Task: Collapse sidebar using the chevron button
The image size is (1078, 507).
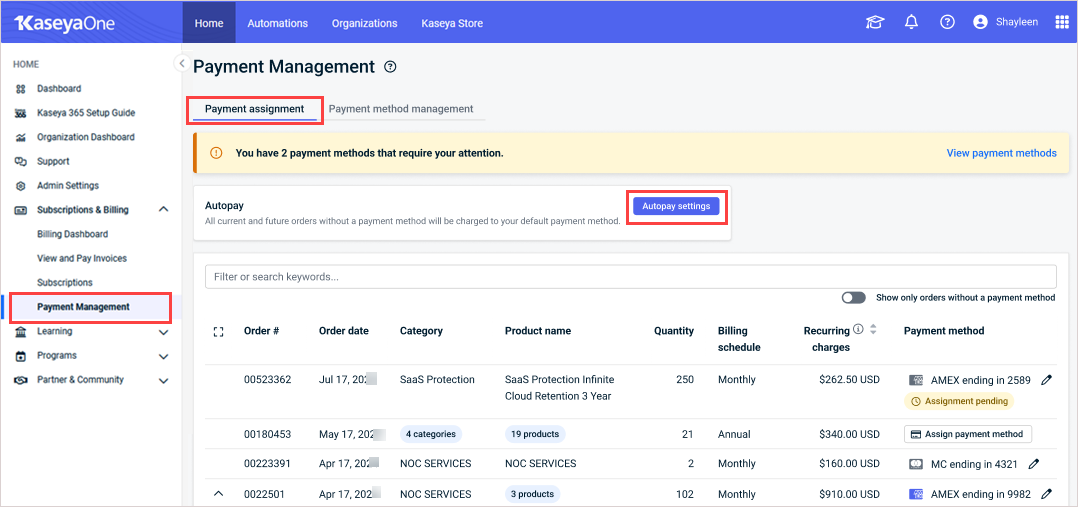Action: coord(182,63)
